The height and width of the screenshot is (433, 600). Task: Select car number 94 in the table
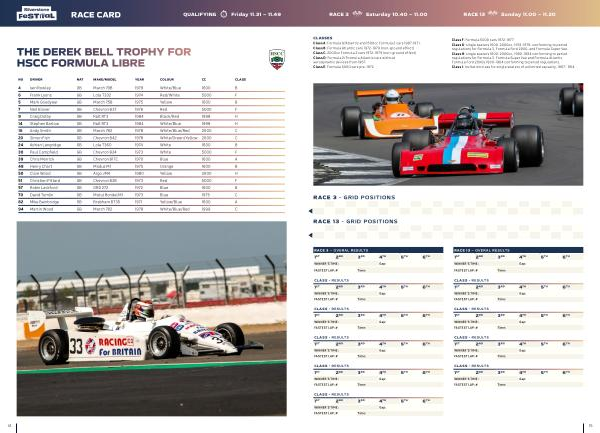(x=20, y=209)
